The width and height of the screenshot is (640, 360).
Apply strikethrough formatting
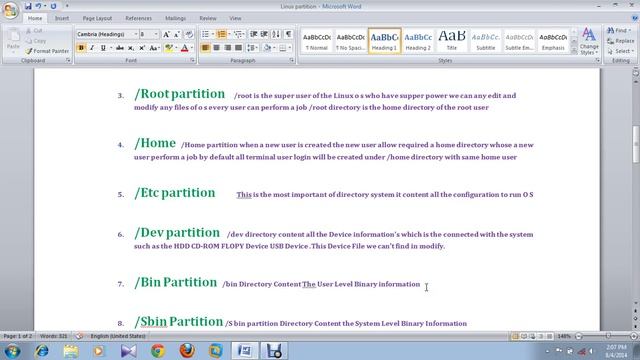coord(120,48)
